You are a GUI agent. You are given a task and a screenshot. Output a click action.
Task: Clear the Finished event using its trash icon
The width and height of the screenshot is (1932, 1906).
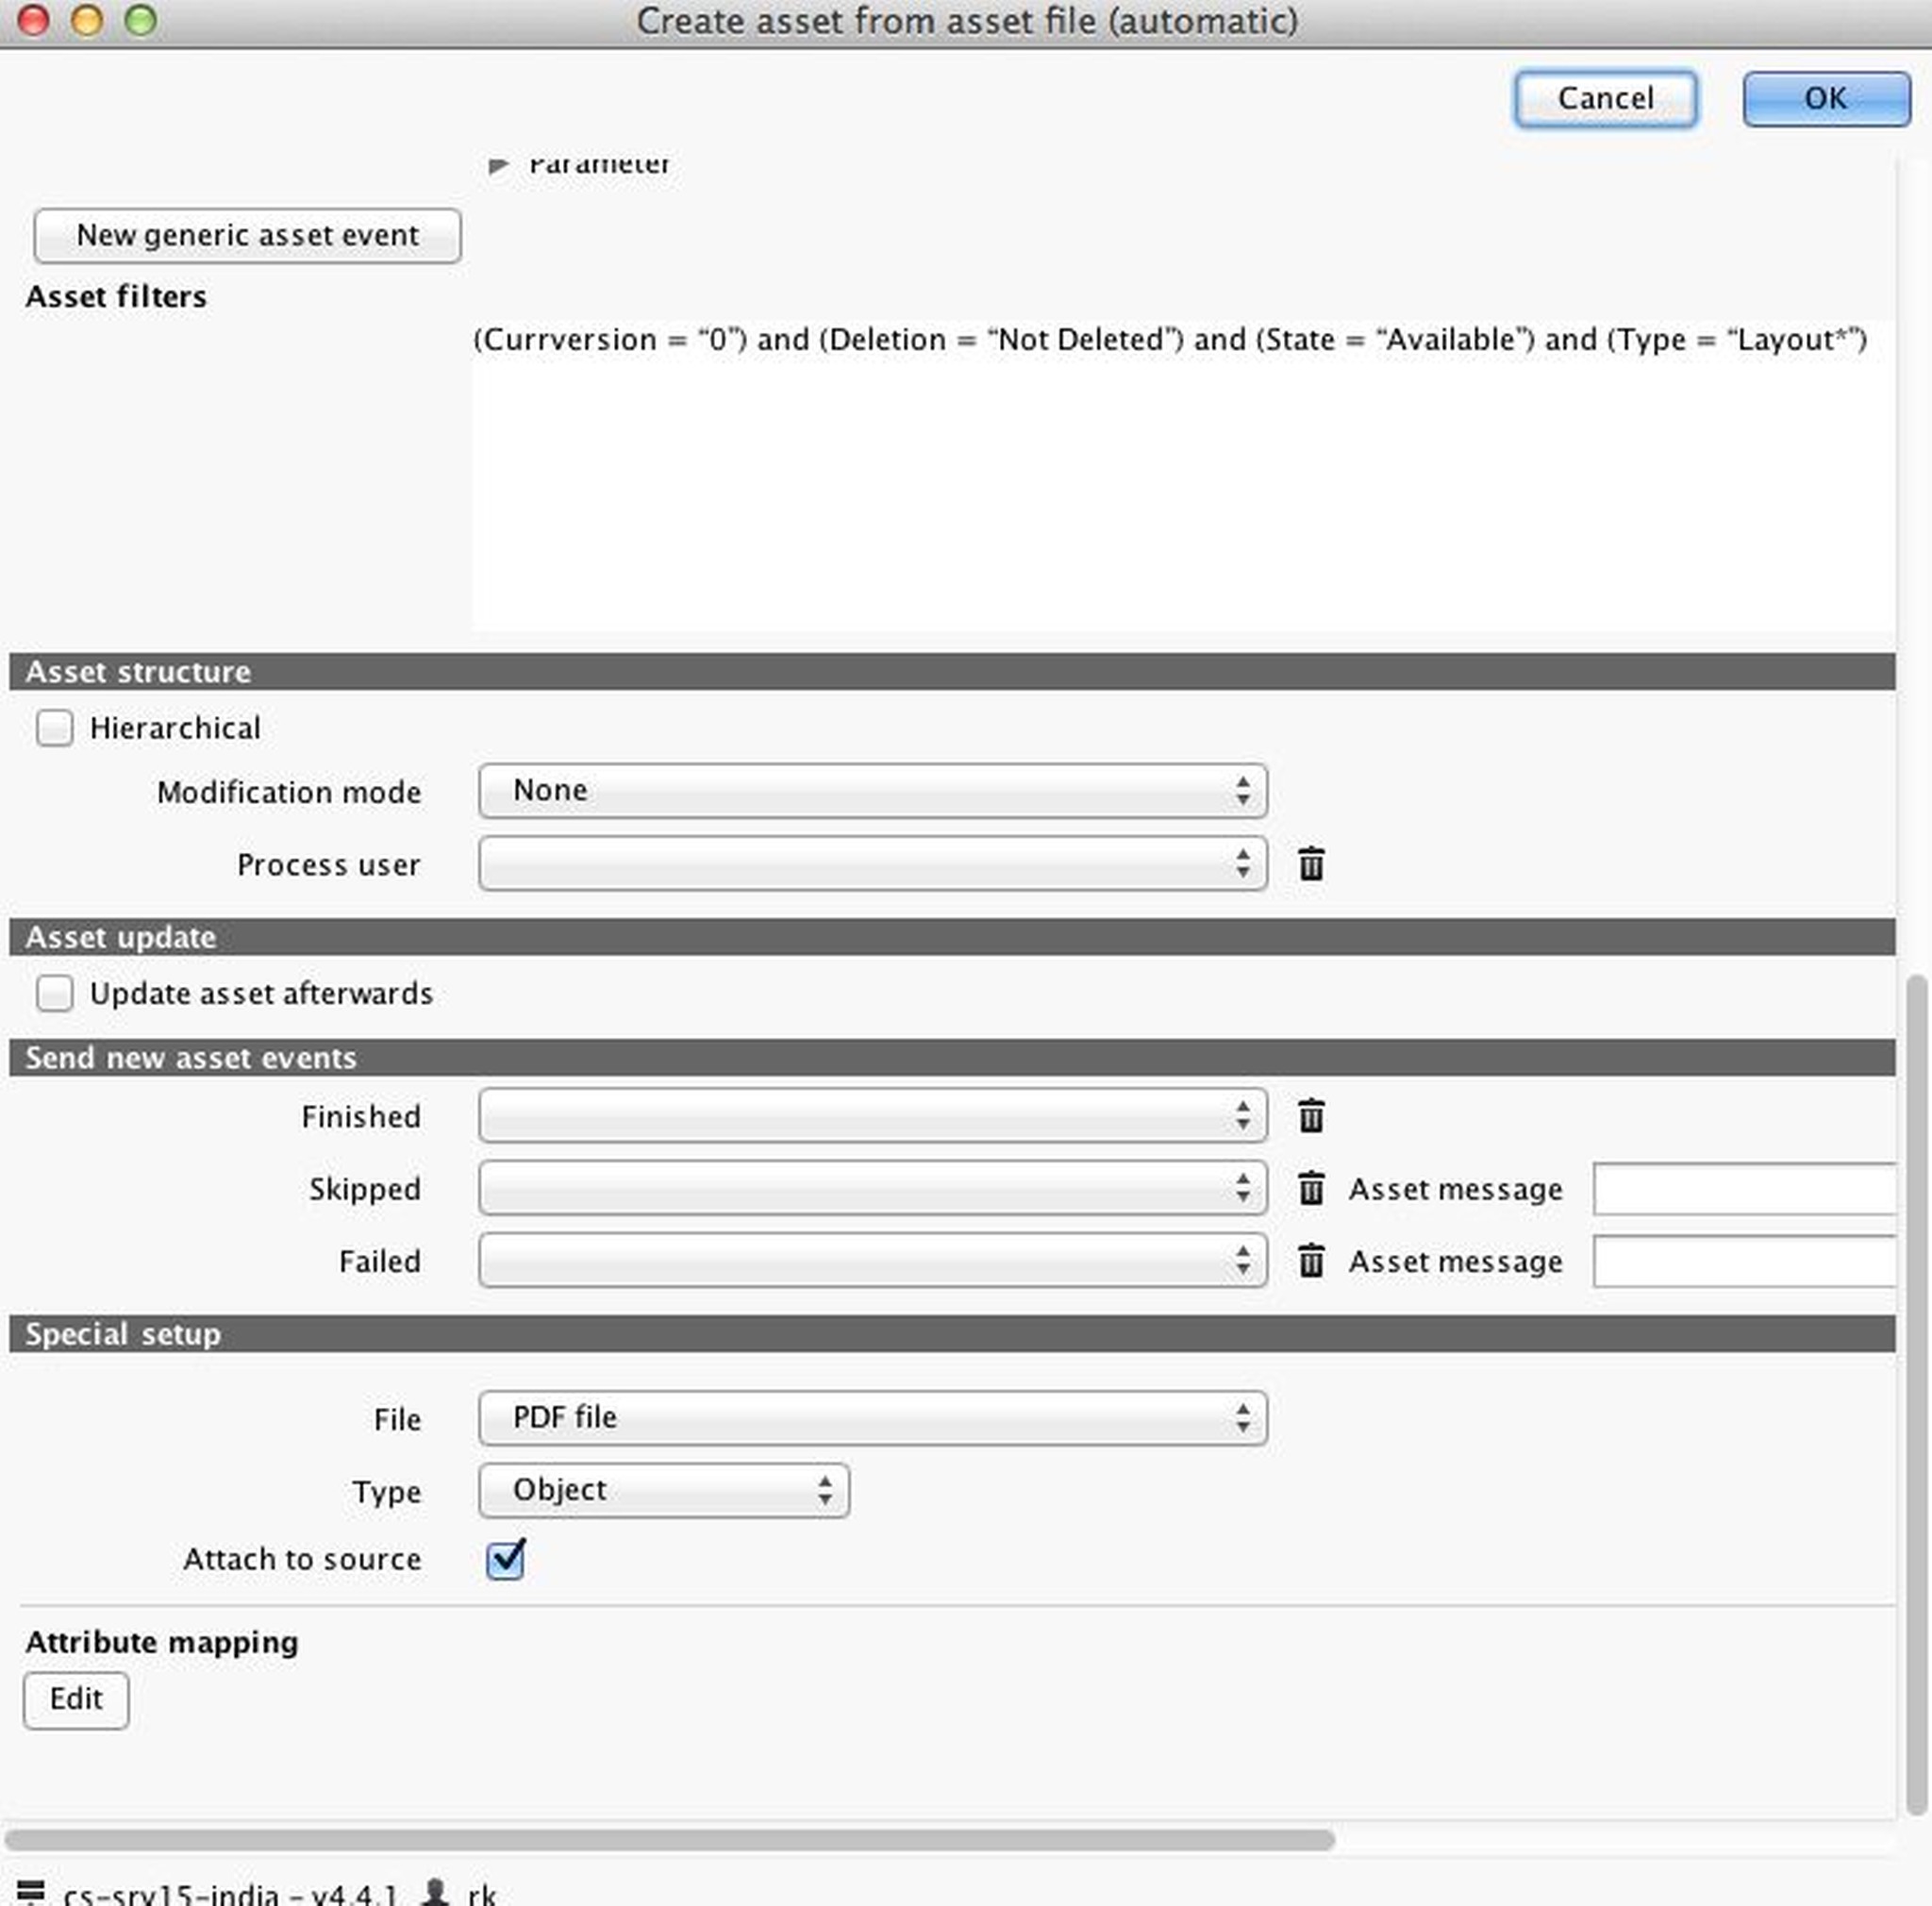coord(1311,1117)
